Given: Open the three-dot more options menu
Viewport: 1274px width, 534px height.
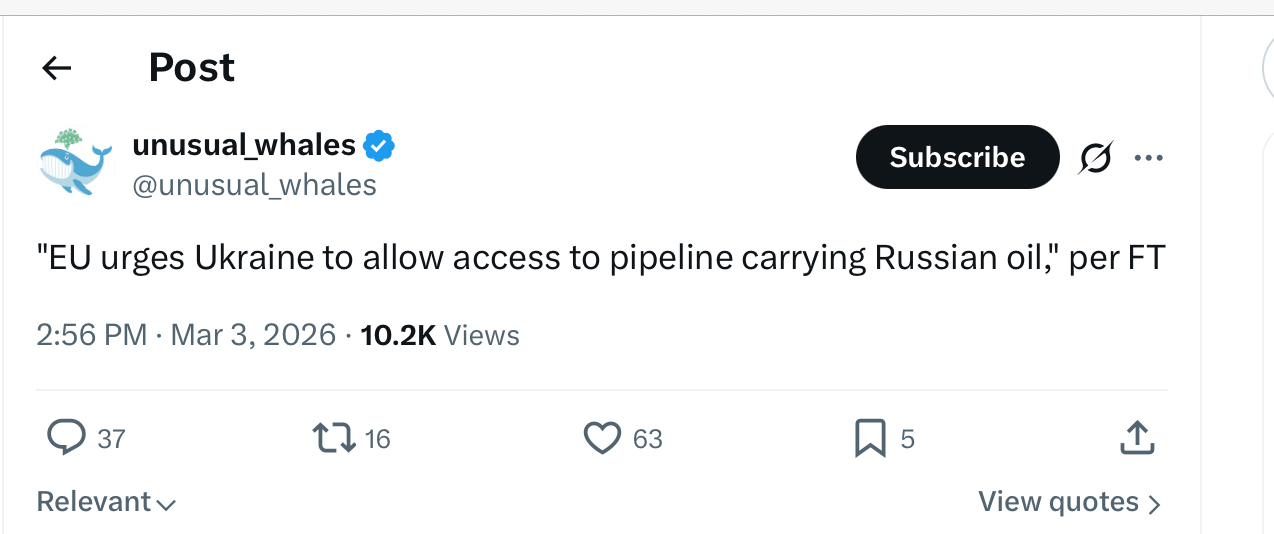Looking at the screenshot, I should (1148, 158).
